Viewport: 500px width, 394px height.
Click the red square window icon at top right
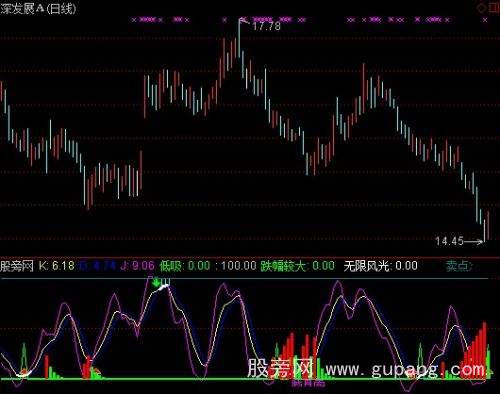pyautogui.click(x=494, y=8)
